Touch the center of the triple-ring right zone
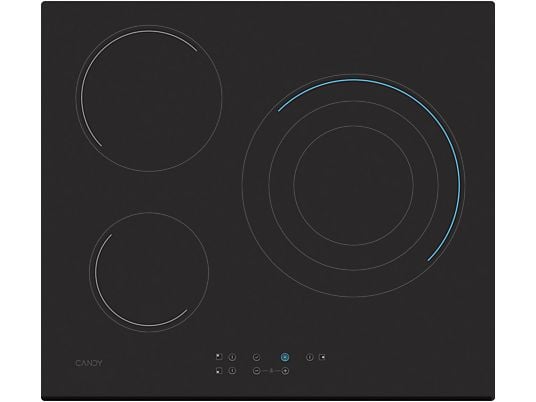 pos(353,185)
